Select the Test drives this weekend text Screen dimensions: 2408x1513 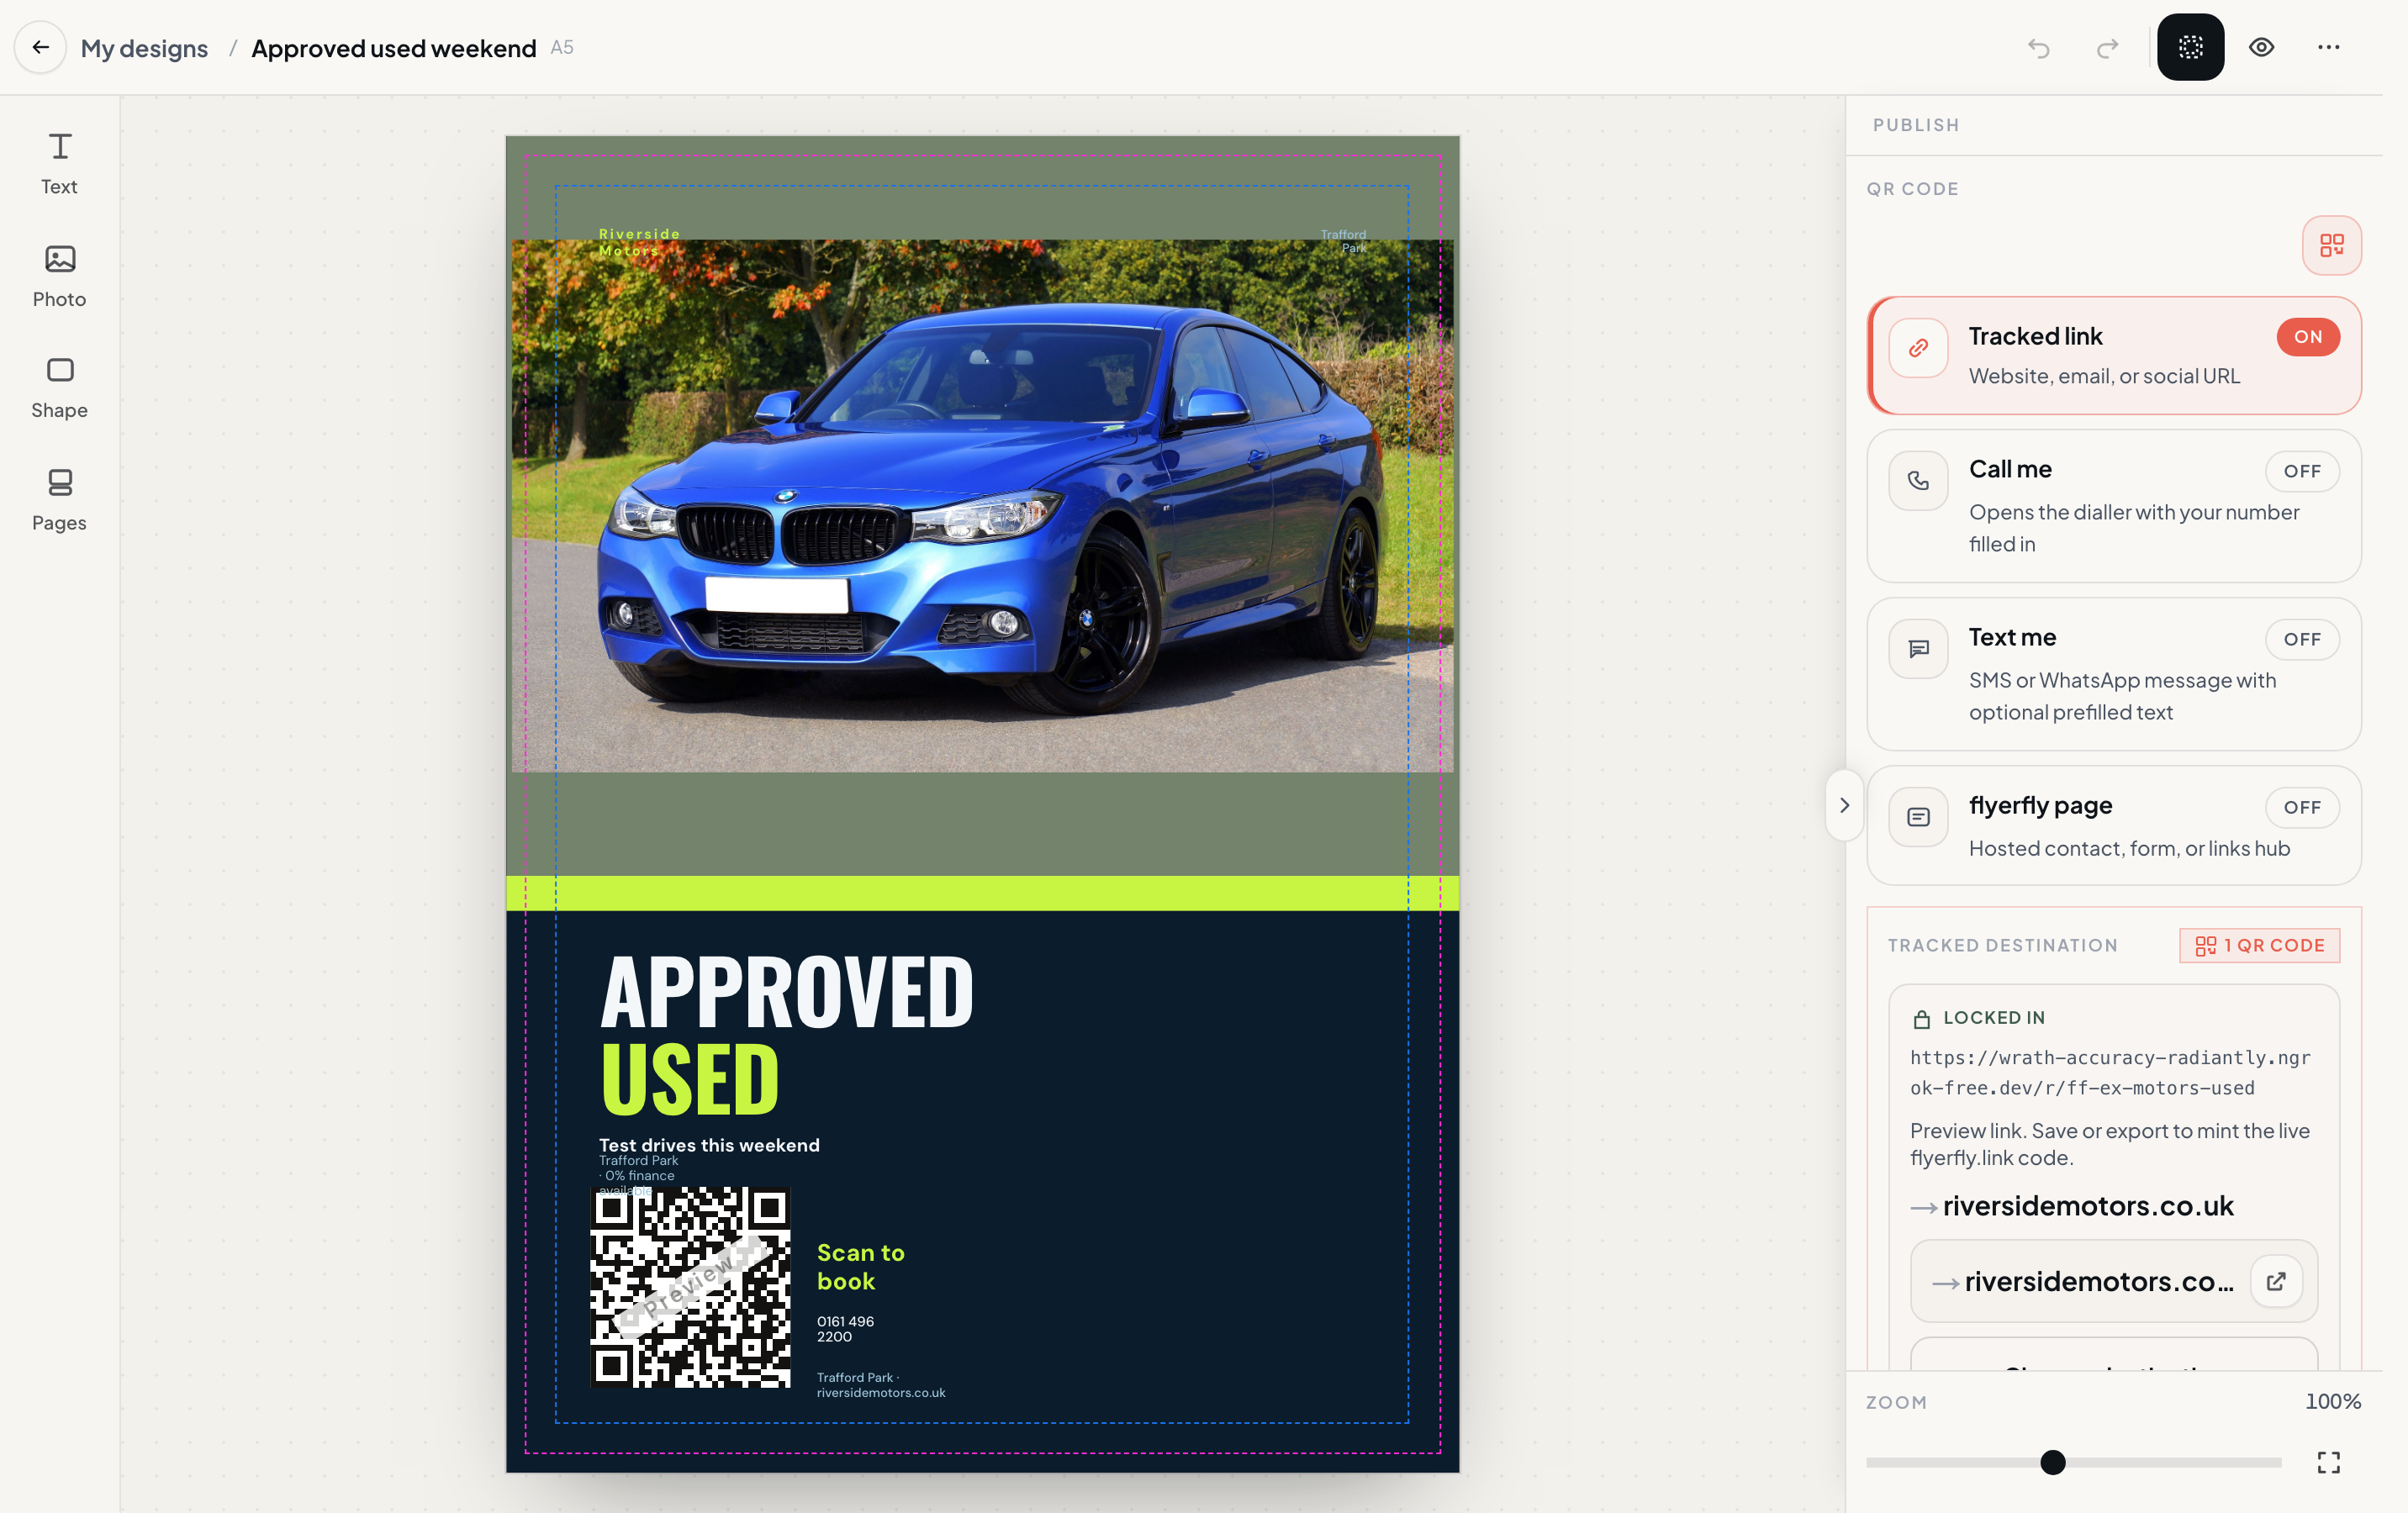pos(709,1145)
